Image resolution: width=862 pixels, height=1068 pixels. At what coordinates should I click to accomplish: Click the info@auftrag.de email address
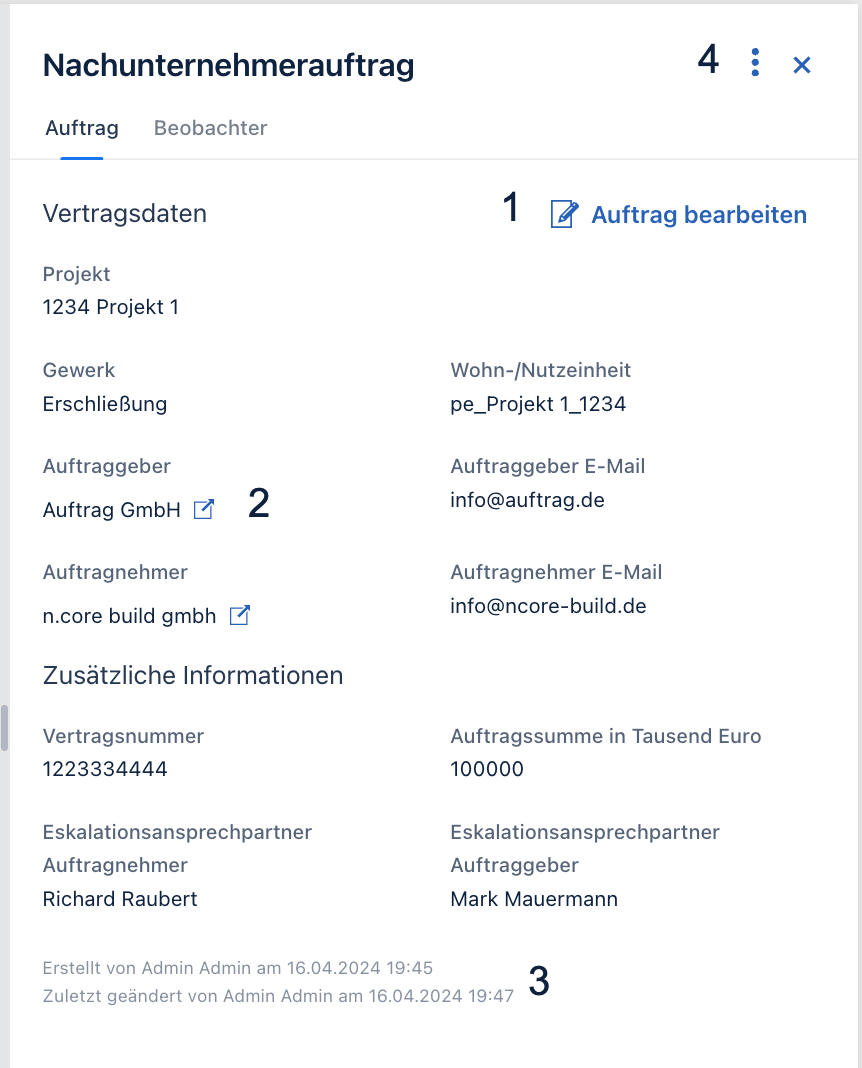527,500
